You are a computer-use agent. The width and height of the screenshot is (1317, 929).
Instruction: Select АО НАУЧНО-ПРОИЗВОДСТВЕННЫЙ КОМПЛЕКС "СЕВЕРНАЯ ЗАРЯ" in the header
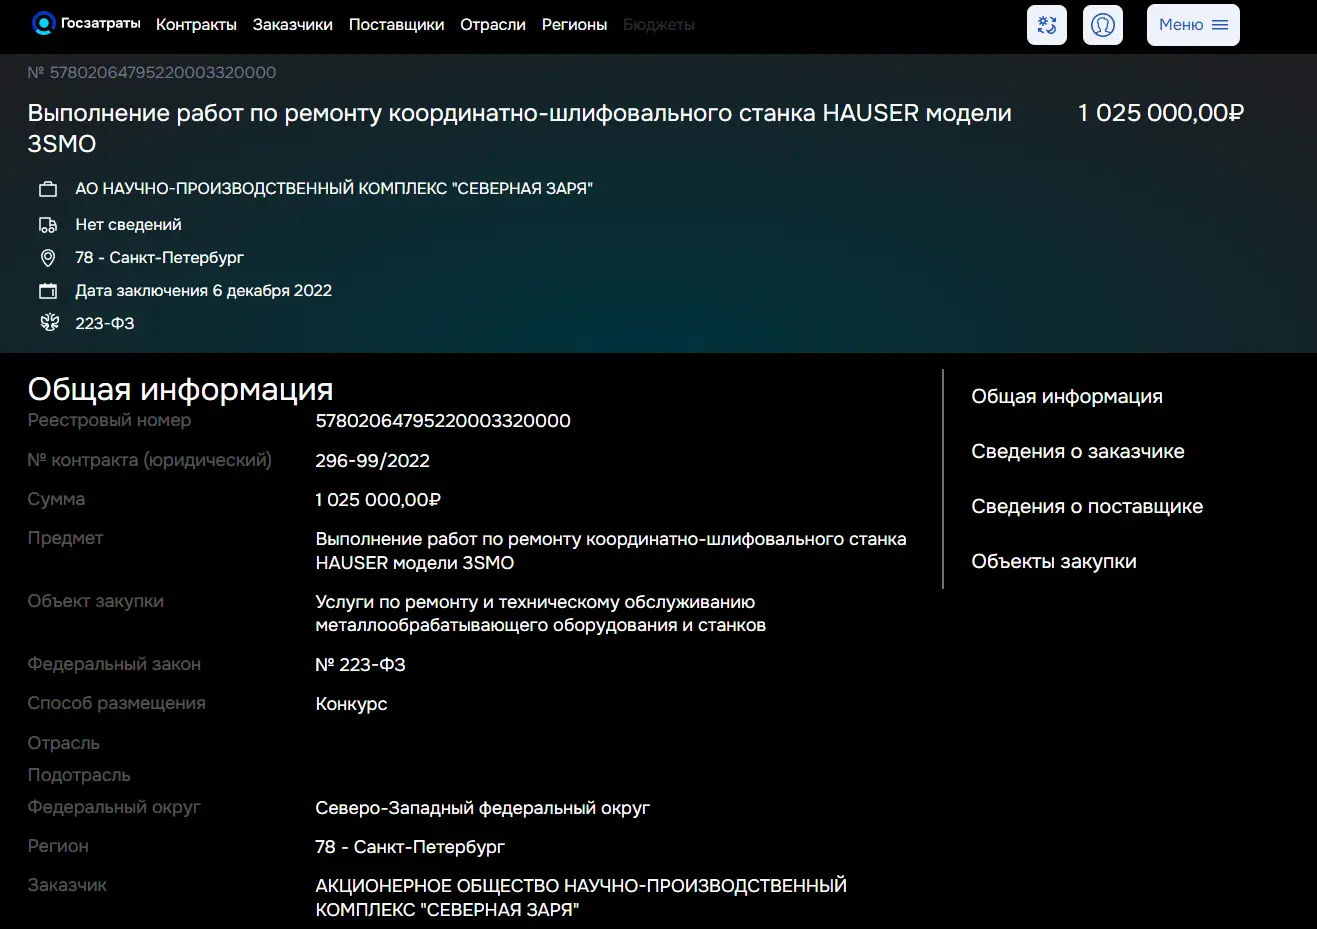click(334, 189)
